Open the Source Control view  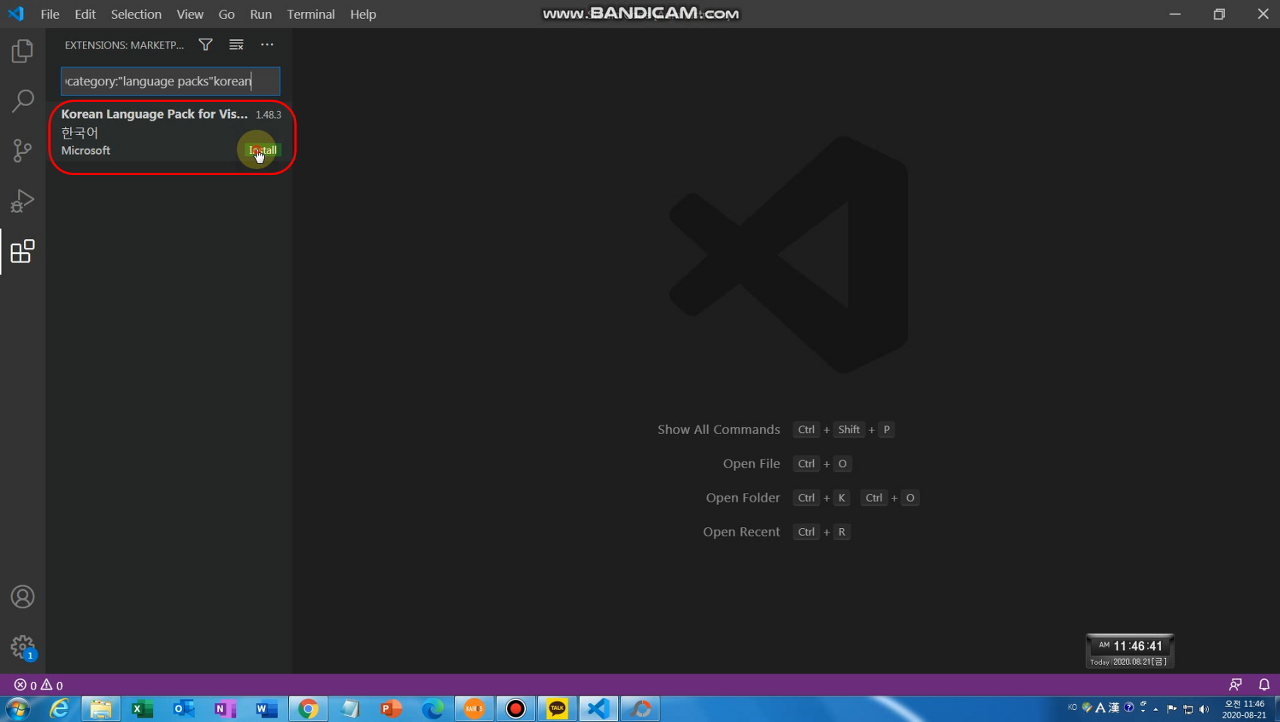(22, 151)
